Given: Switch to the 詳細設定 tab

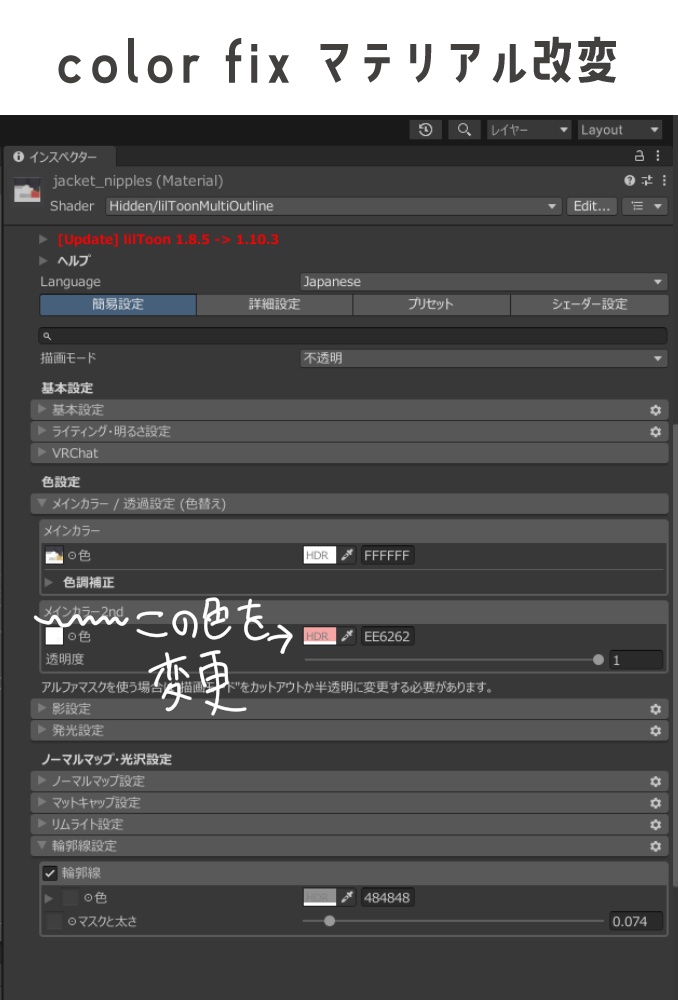Looking at the screenshot, I should pos(274,304).
